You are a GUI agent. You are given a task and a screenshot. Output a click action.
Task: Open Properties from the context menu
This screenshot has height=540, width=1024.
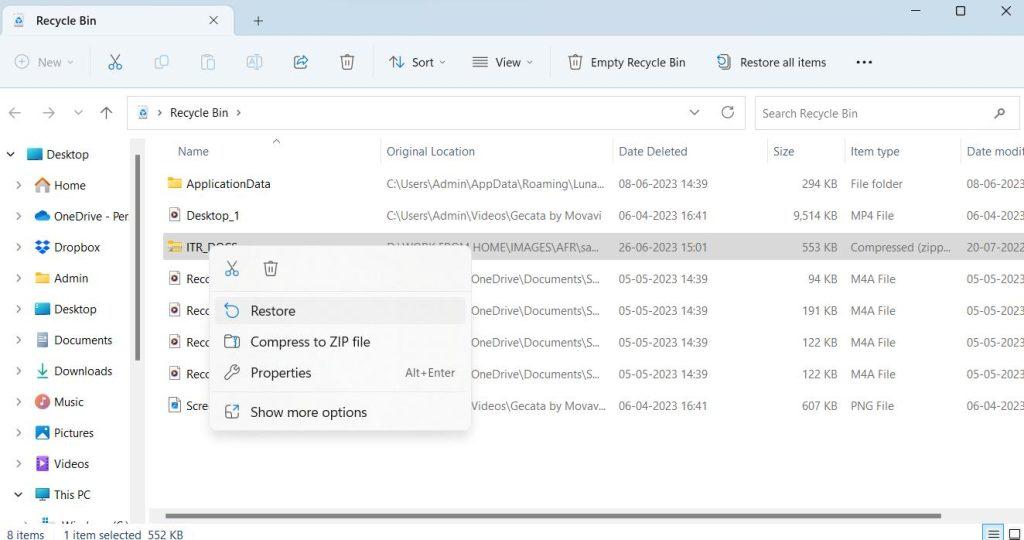[340, 373]
